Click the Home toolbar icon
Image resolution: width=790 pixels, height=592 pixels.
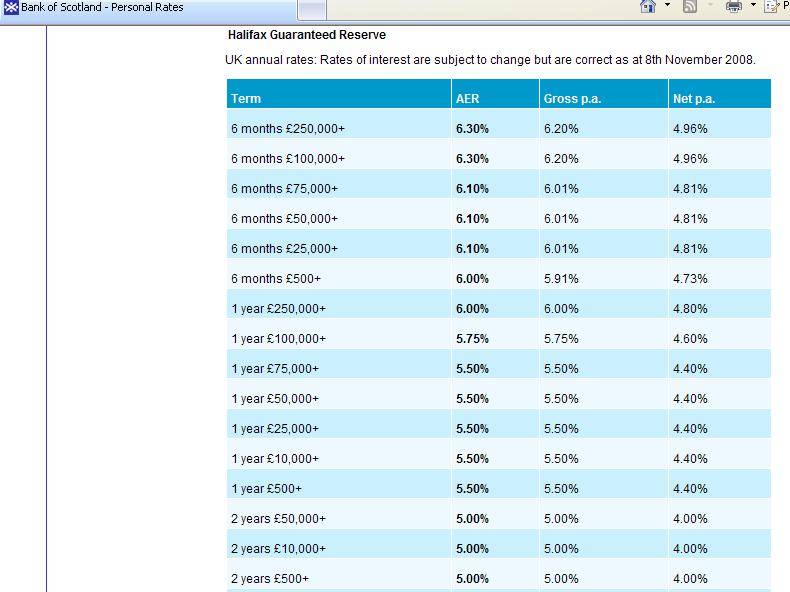click(648, 6)
